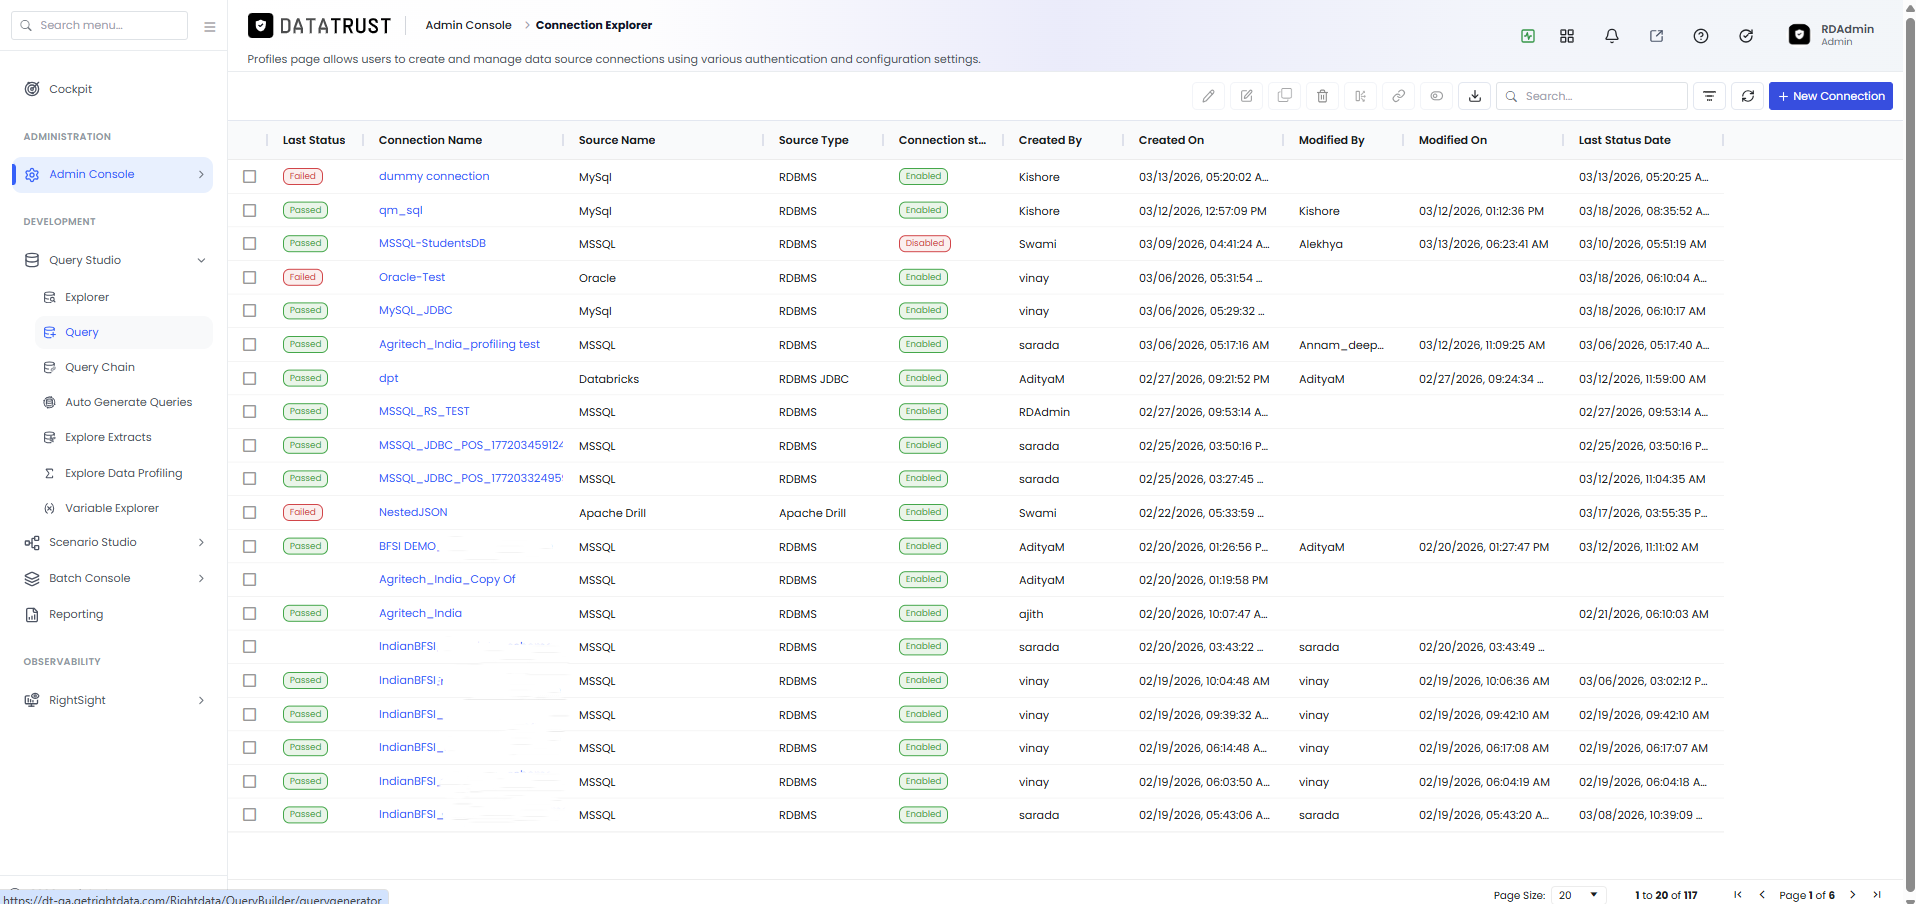Check the dummy connection row checkbox
The width and height of the screenshot is (1916, 904).
250,177
